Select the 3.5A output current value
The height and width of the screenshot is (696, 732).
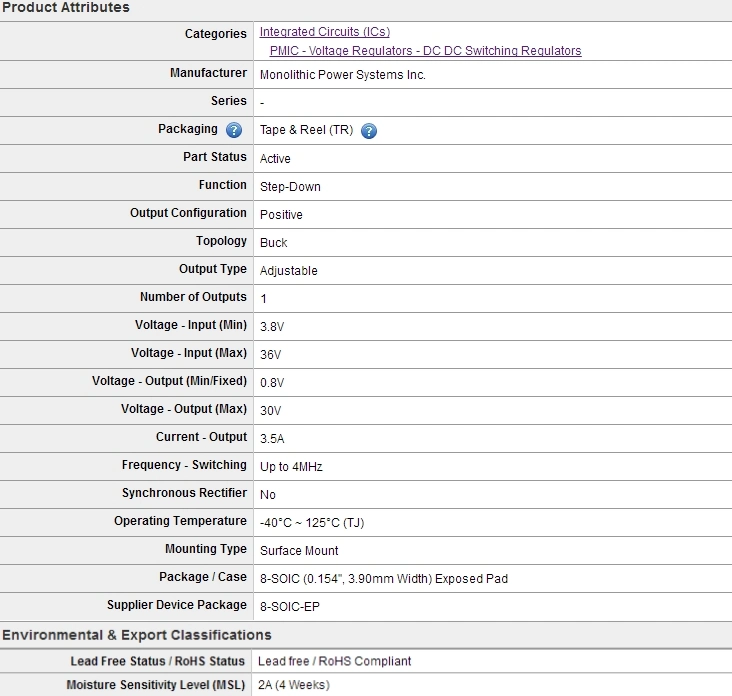pos(272,439)
